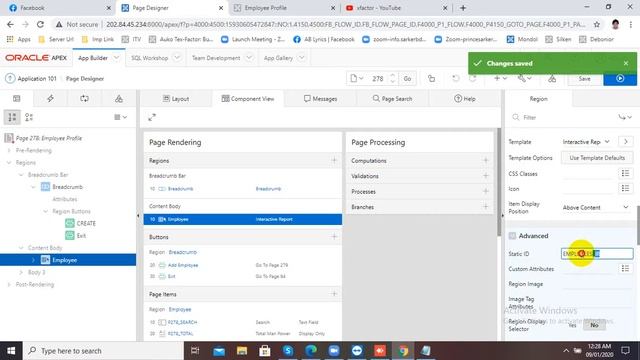The image size is (640, 360).
Task: Click the Add Employee button link
Action: [x=183, y=265]
